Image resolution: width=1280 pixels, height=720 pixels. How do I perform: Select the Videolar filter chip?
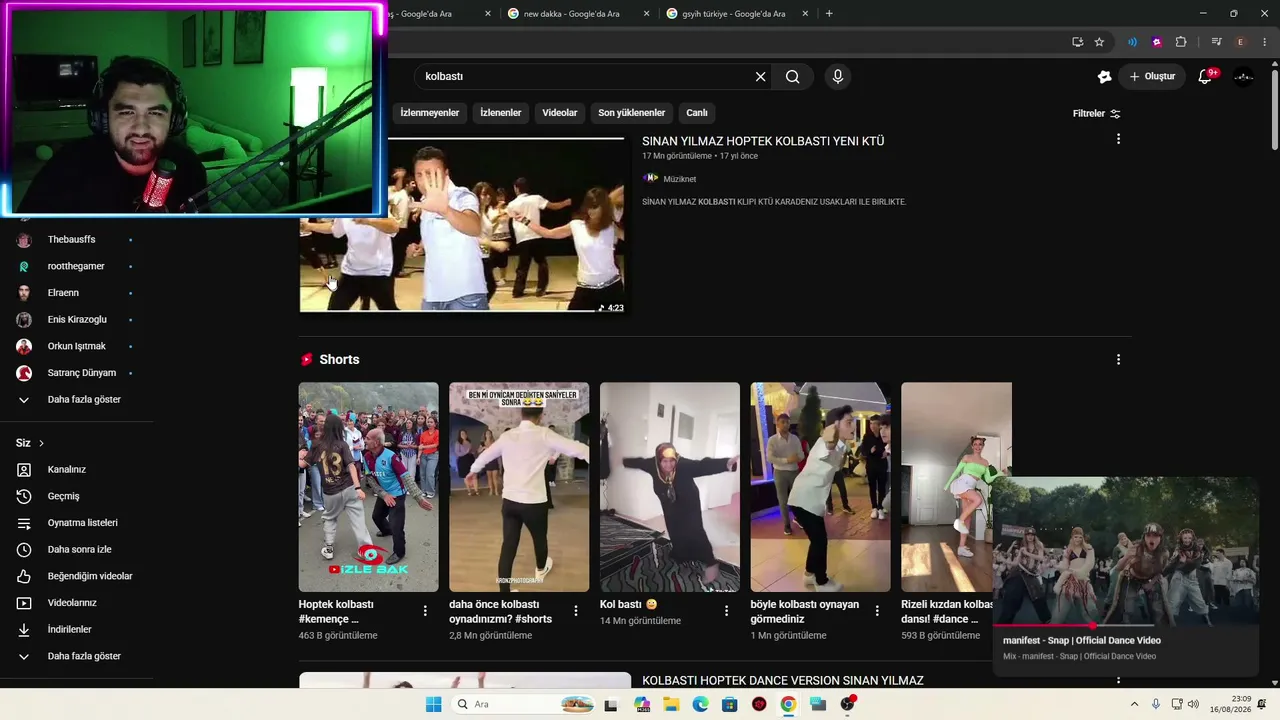(x=560, y=113)
